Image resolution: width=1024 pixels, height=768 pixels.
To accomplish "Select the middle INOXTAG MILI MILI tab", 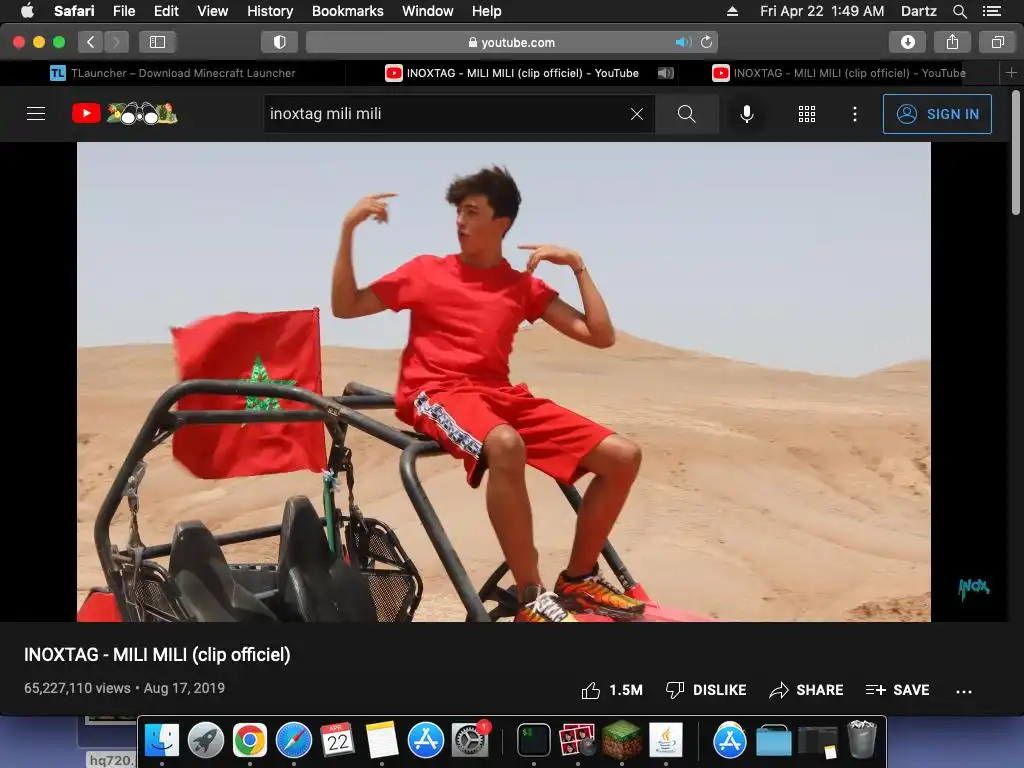I will (x=512, y=73).
